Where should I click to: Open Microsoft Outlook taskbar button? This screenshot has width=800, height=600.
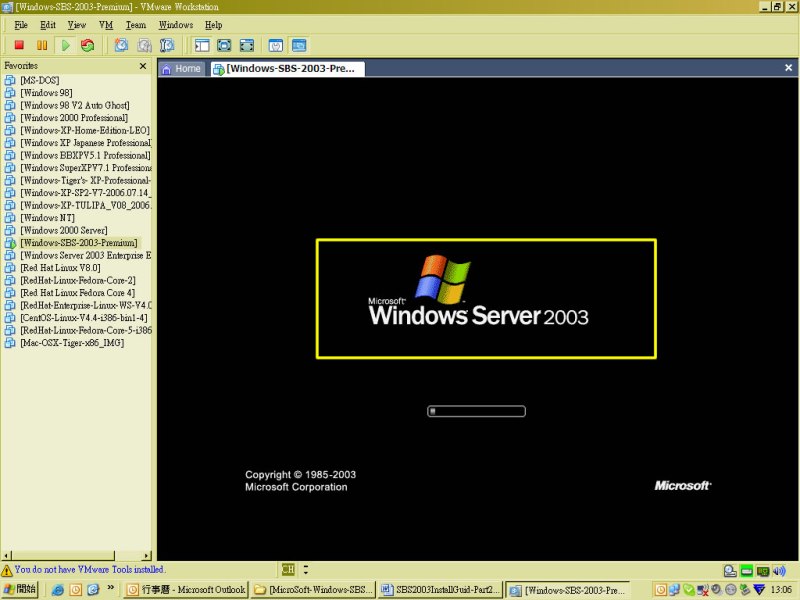[186, 590]
